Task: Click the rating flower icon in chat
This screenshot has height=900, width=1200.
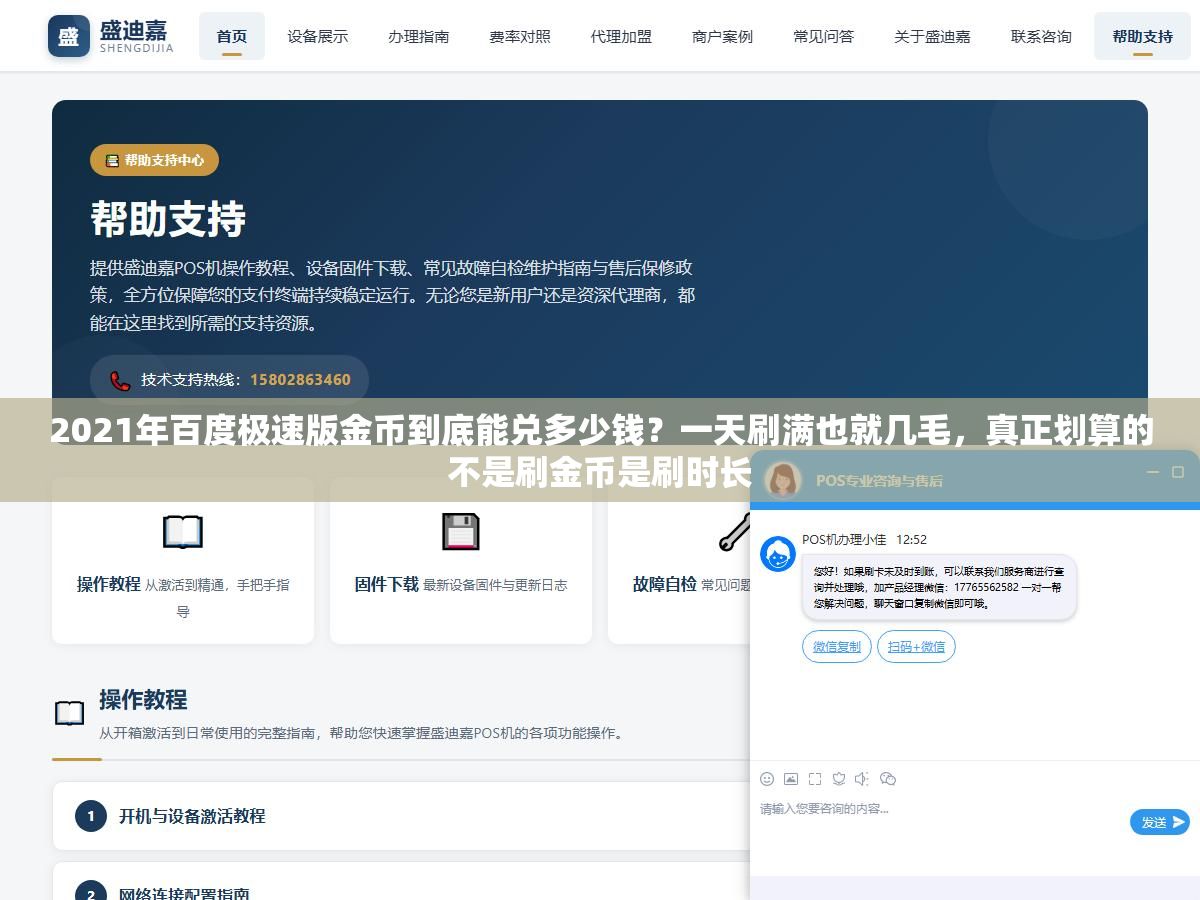Action: coord(839,779)
